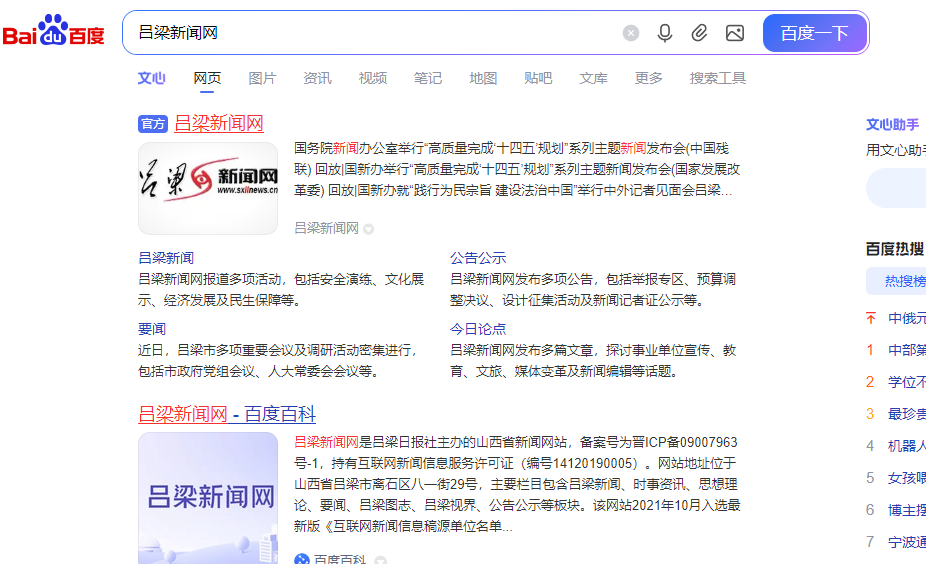Switch to the 文心 tab
This screenshot has height=564, width=926.
pyautogui.click(x=152, y=78)
